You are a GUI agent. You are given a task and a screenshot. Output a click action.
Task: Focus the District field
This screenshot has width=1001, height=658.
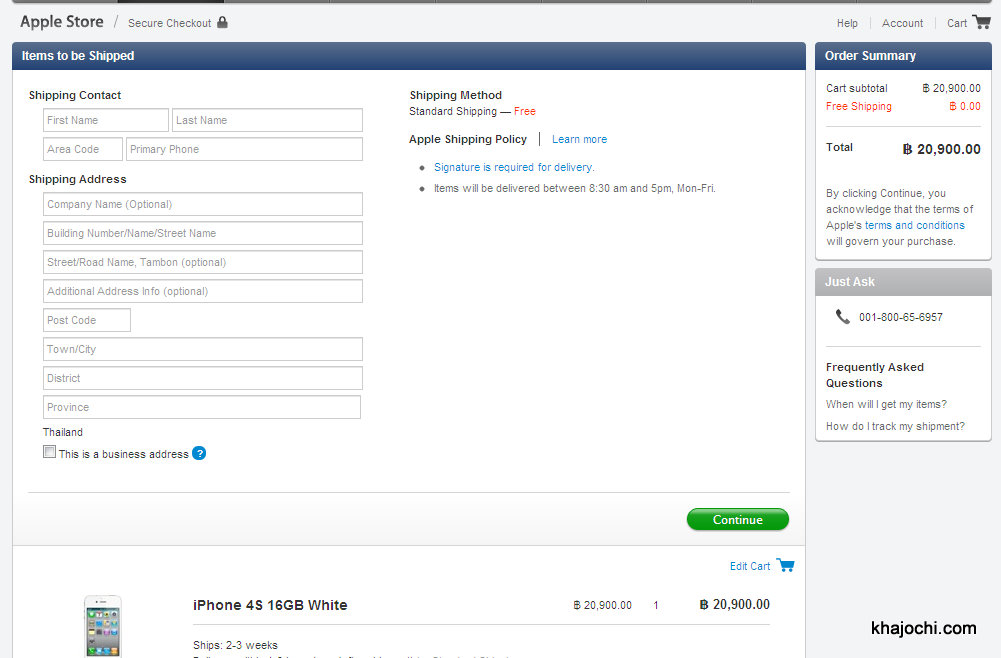pos(203,378)
